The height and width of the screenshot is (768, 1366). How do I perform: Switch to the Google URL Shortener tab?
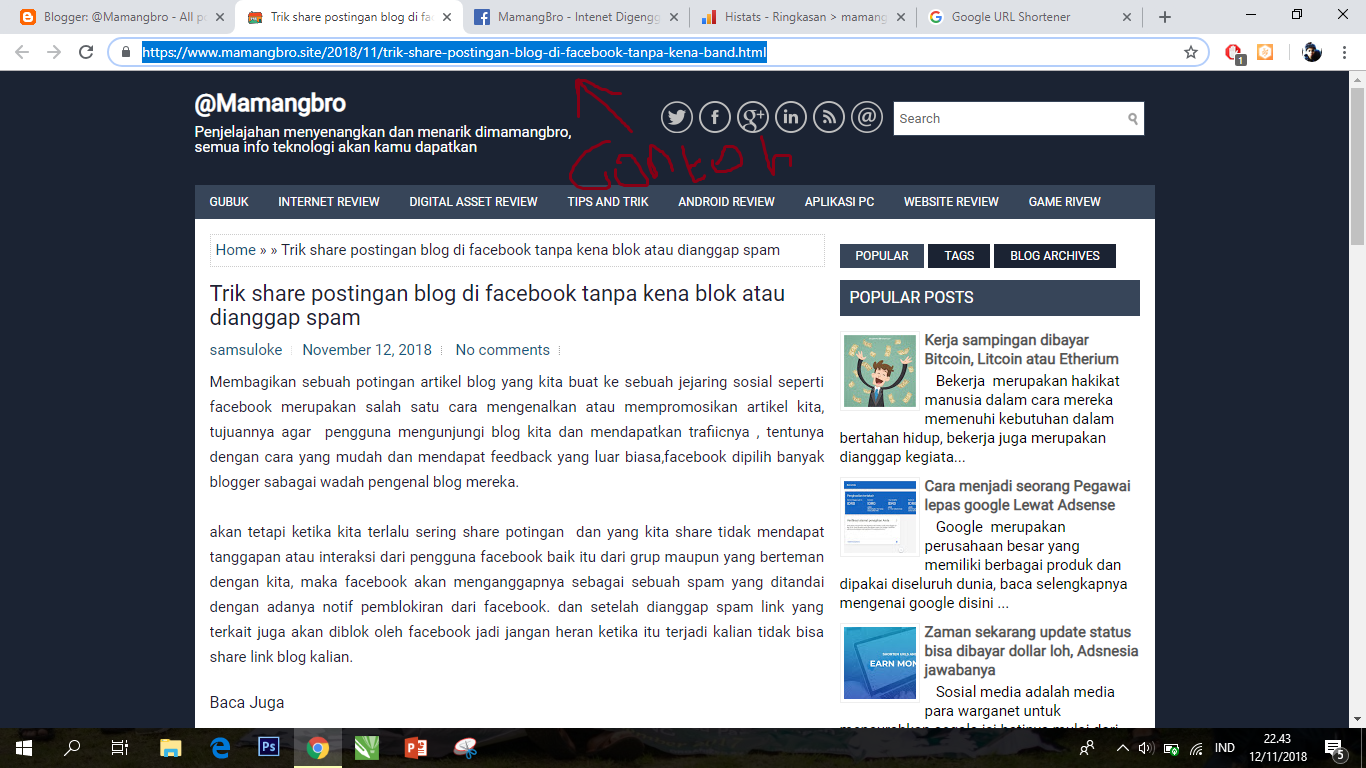pos(1028,17)
